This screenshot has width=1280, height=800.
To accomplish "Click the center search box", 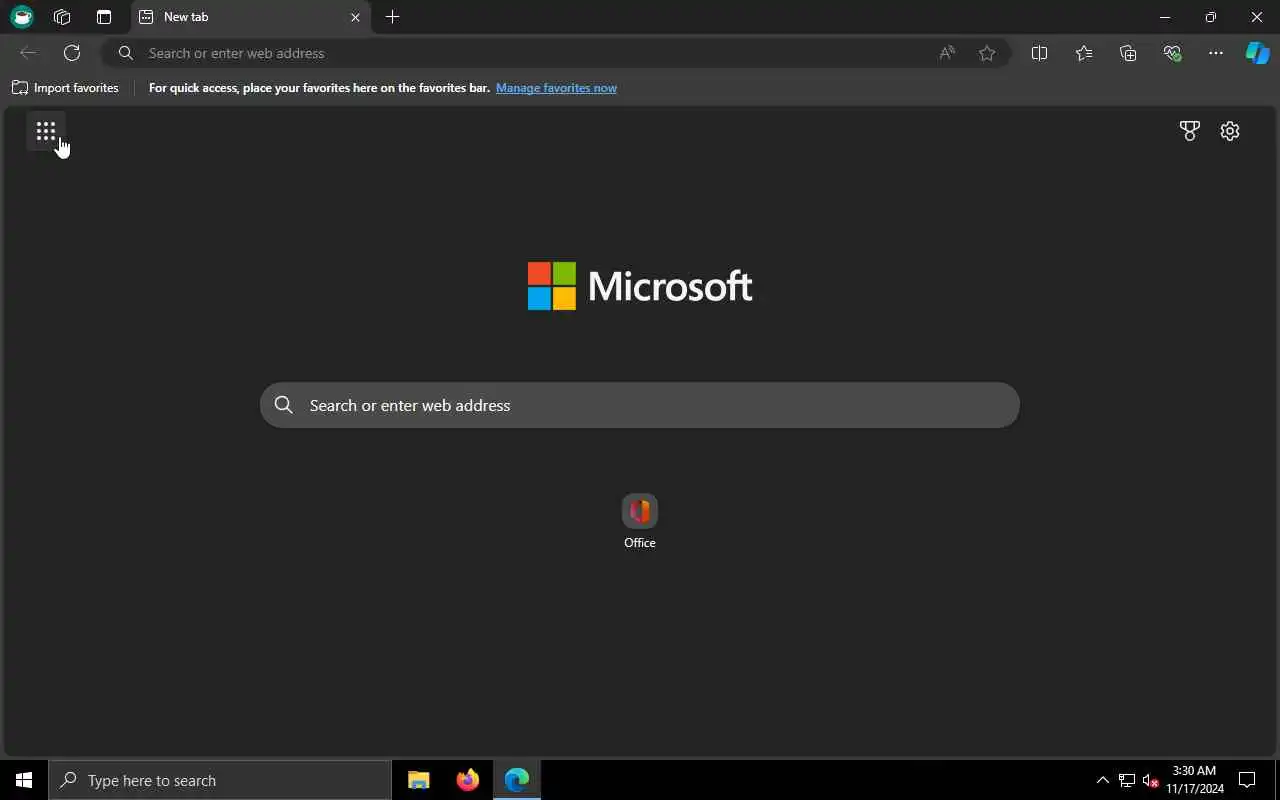I will [640, 405].
